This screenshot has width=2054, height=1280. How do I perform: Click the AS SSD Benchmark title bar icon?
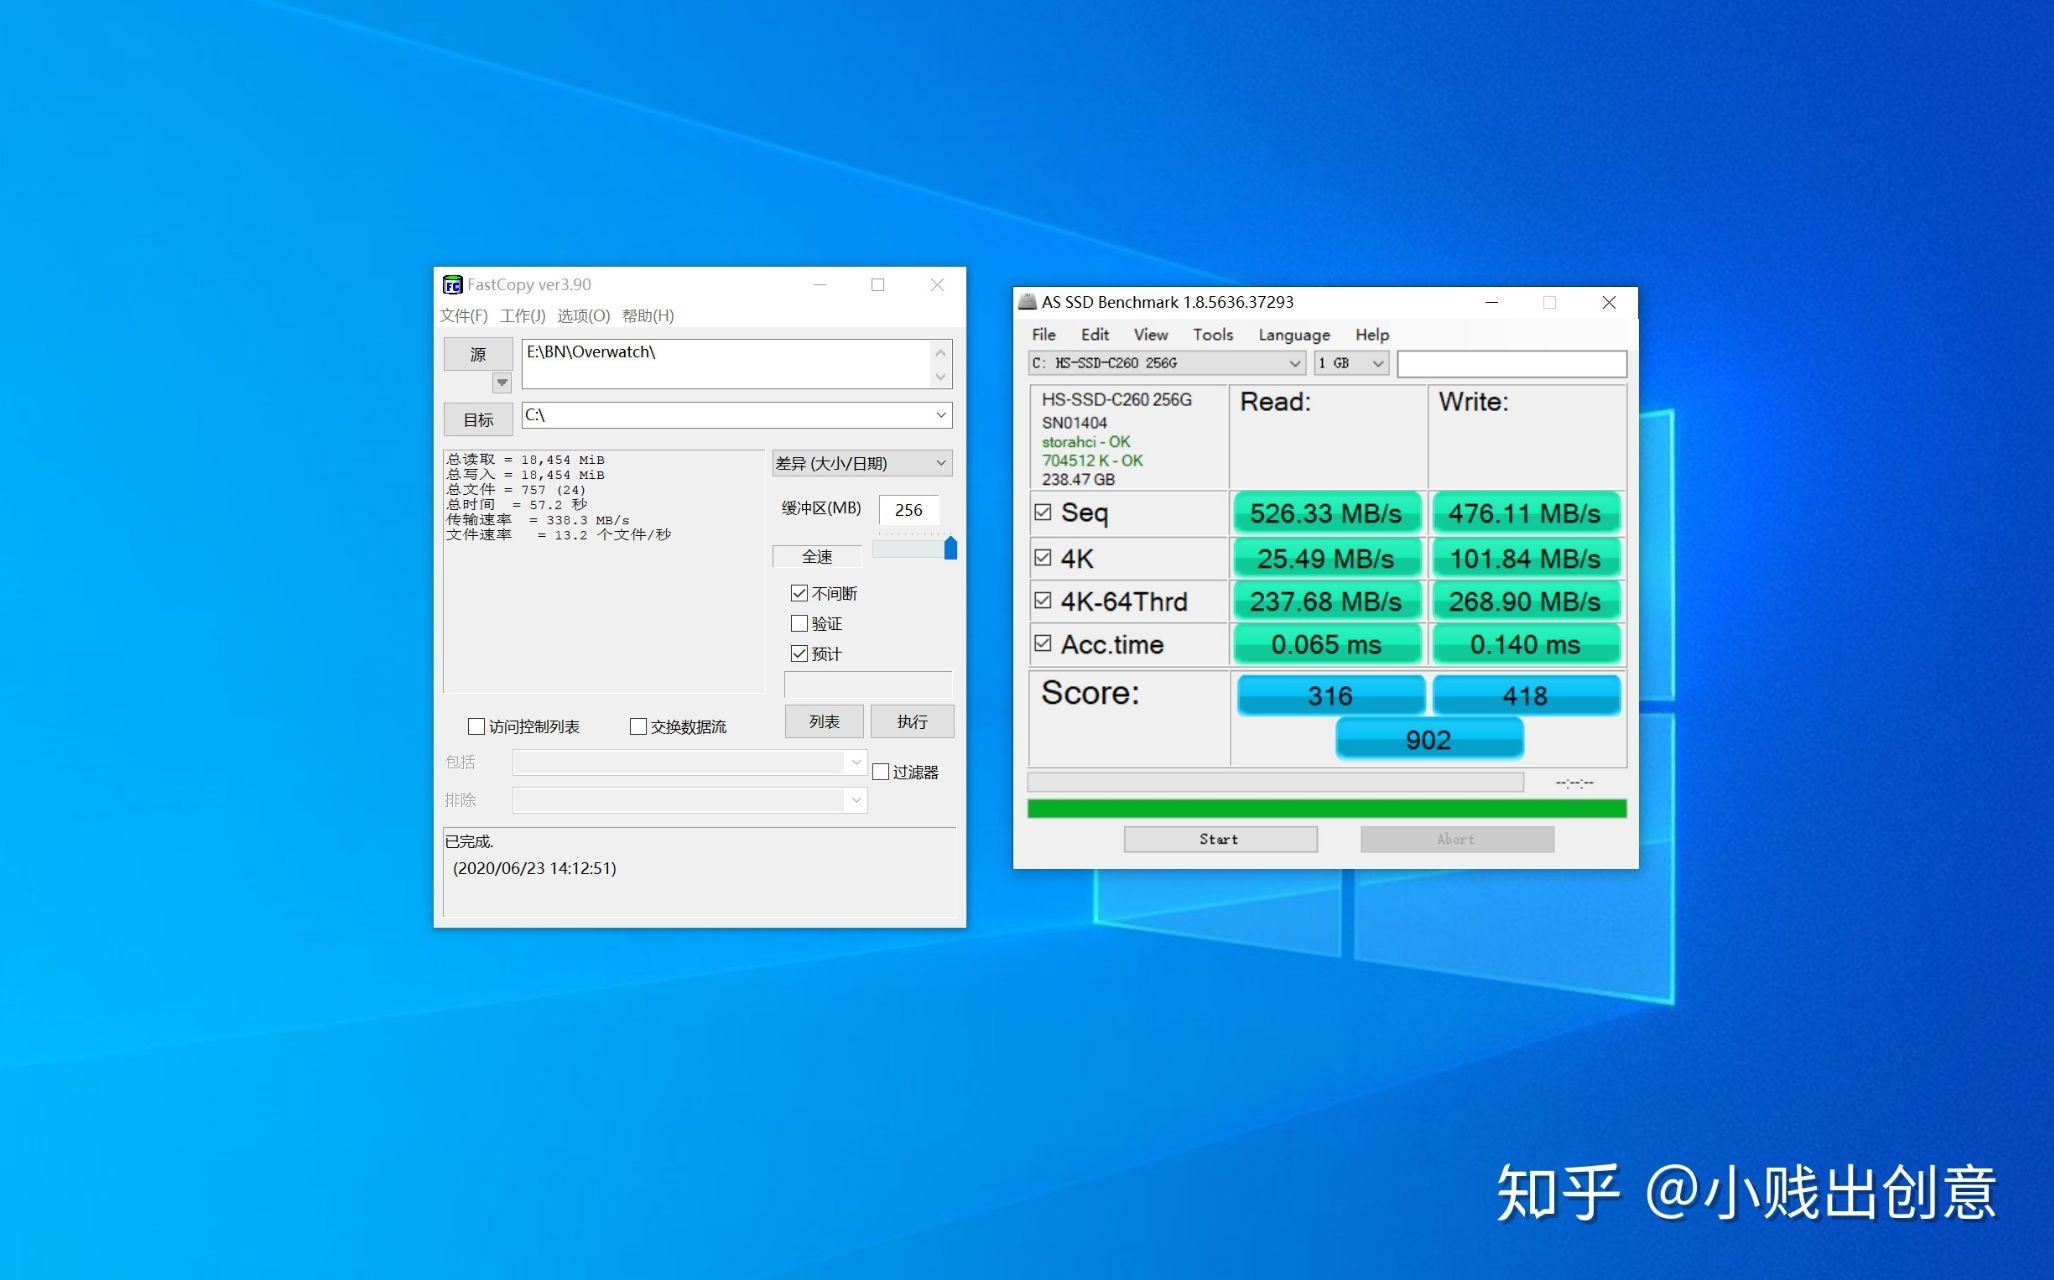click(x=1027, y=302)
